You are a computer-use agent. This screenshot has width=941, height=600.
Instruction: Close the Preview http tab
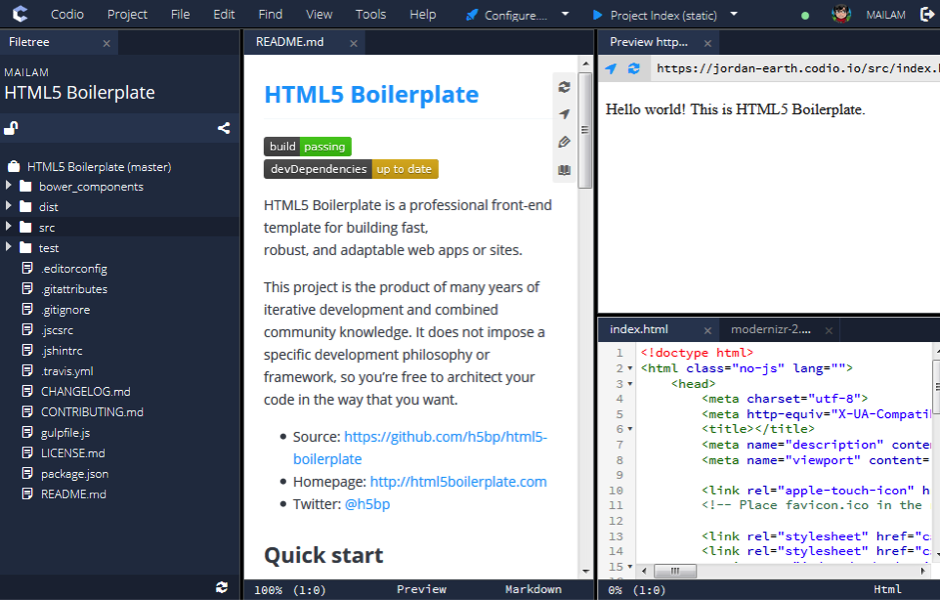pyautogui.click(x=708, y=43)
